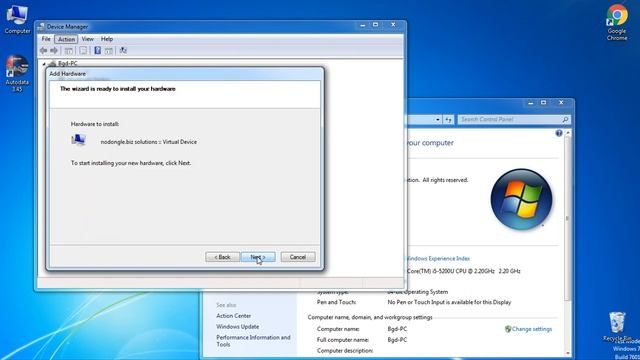The height and width of the screenshot is (360, 640).
Task: Click 'nodongle.biz solutions :: Virtual Device' text
Action: [149, 142]
